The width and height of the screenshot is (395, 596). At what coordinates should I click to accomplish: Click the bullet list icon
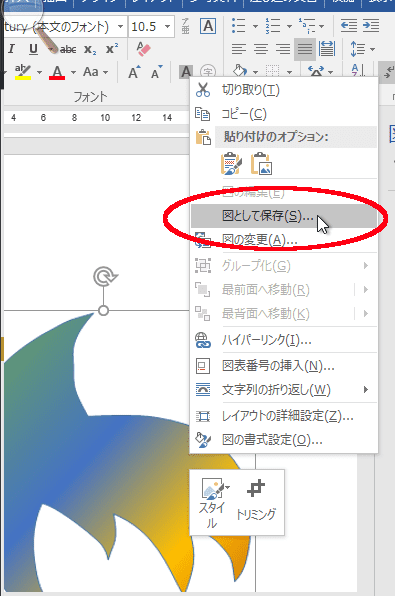pos(239,26)
